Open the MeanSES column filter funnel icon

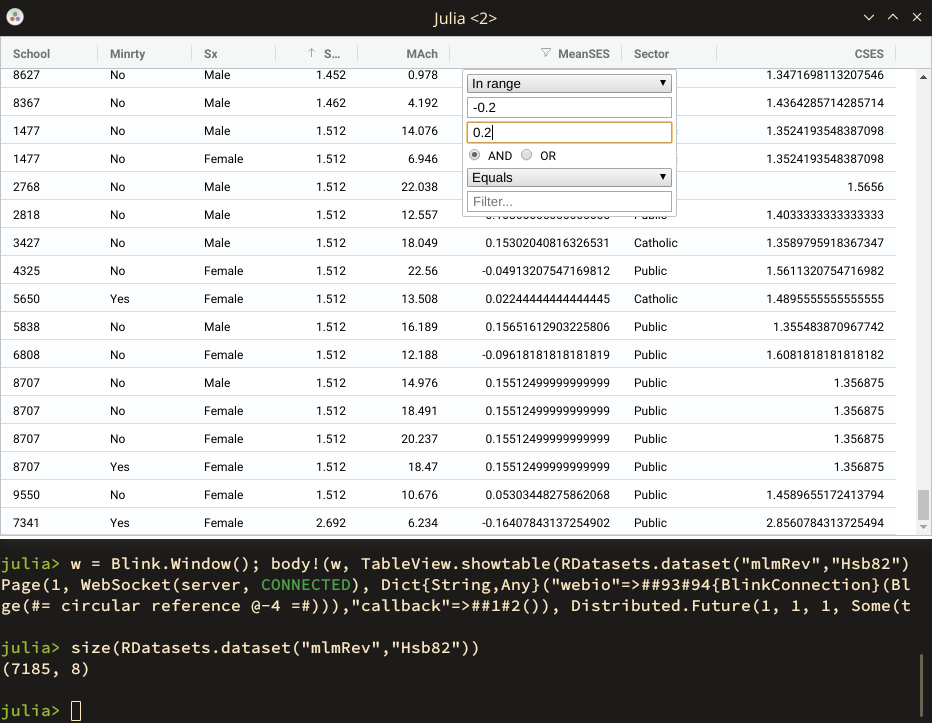click(546, 53)
